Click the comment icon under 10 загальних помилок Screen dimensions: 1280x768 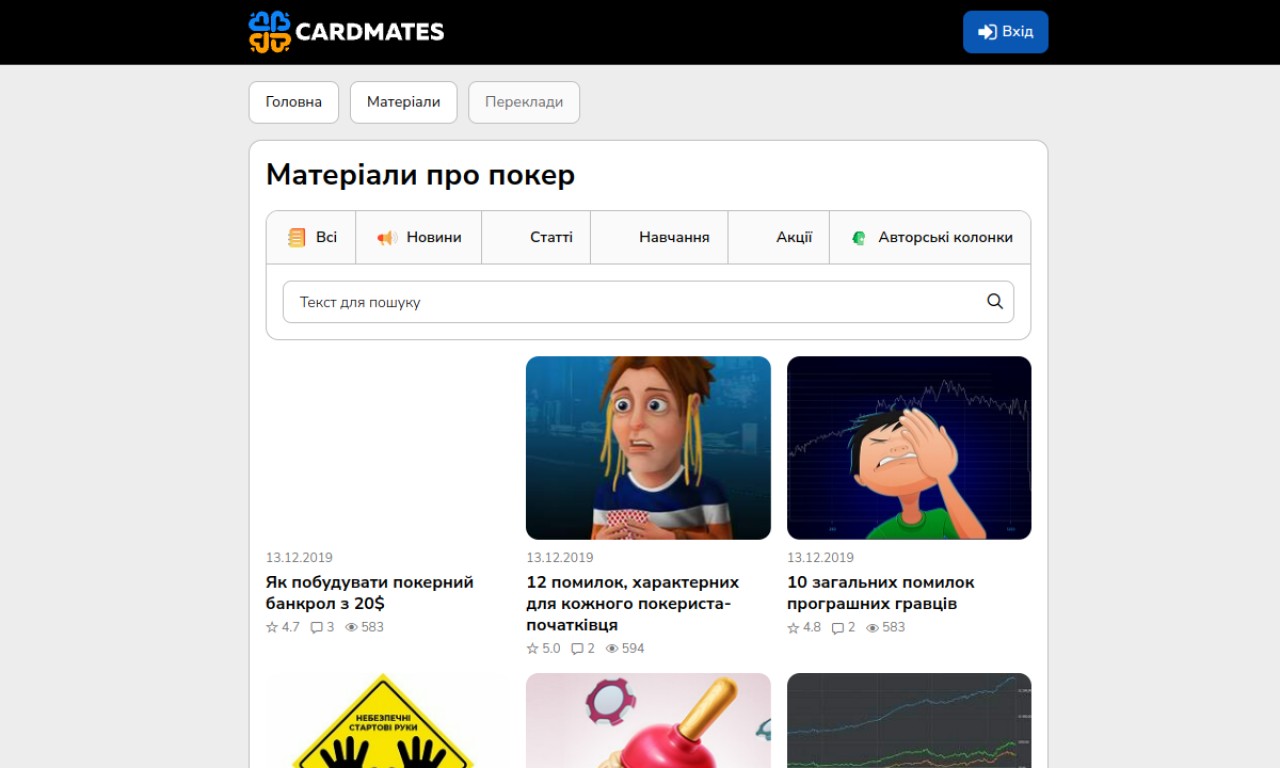(x=838, y=628)
